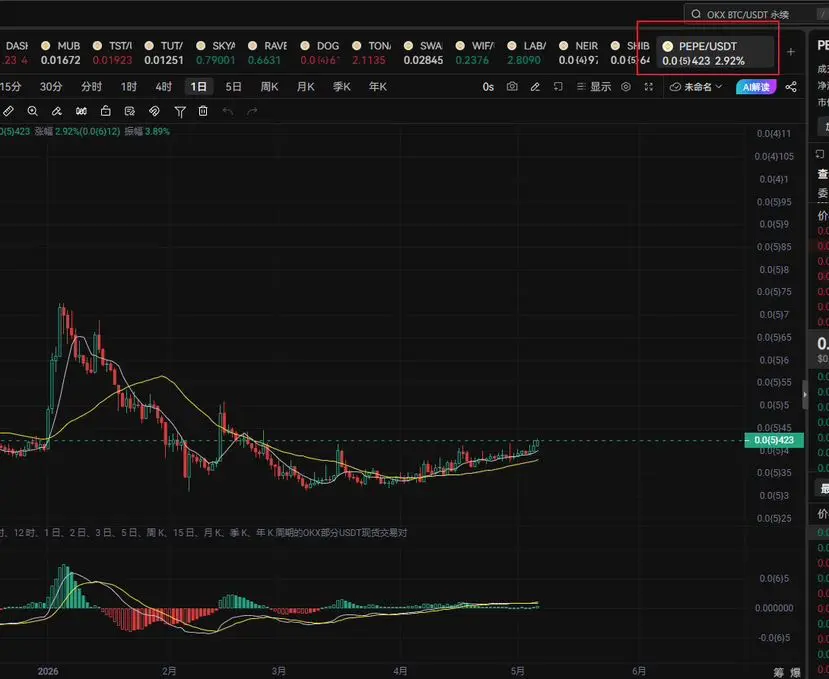Click the 涨幅 2.92% value text
This screenshot has width=829, height=679.
click(77, 131)
